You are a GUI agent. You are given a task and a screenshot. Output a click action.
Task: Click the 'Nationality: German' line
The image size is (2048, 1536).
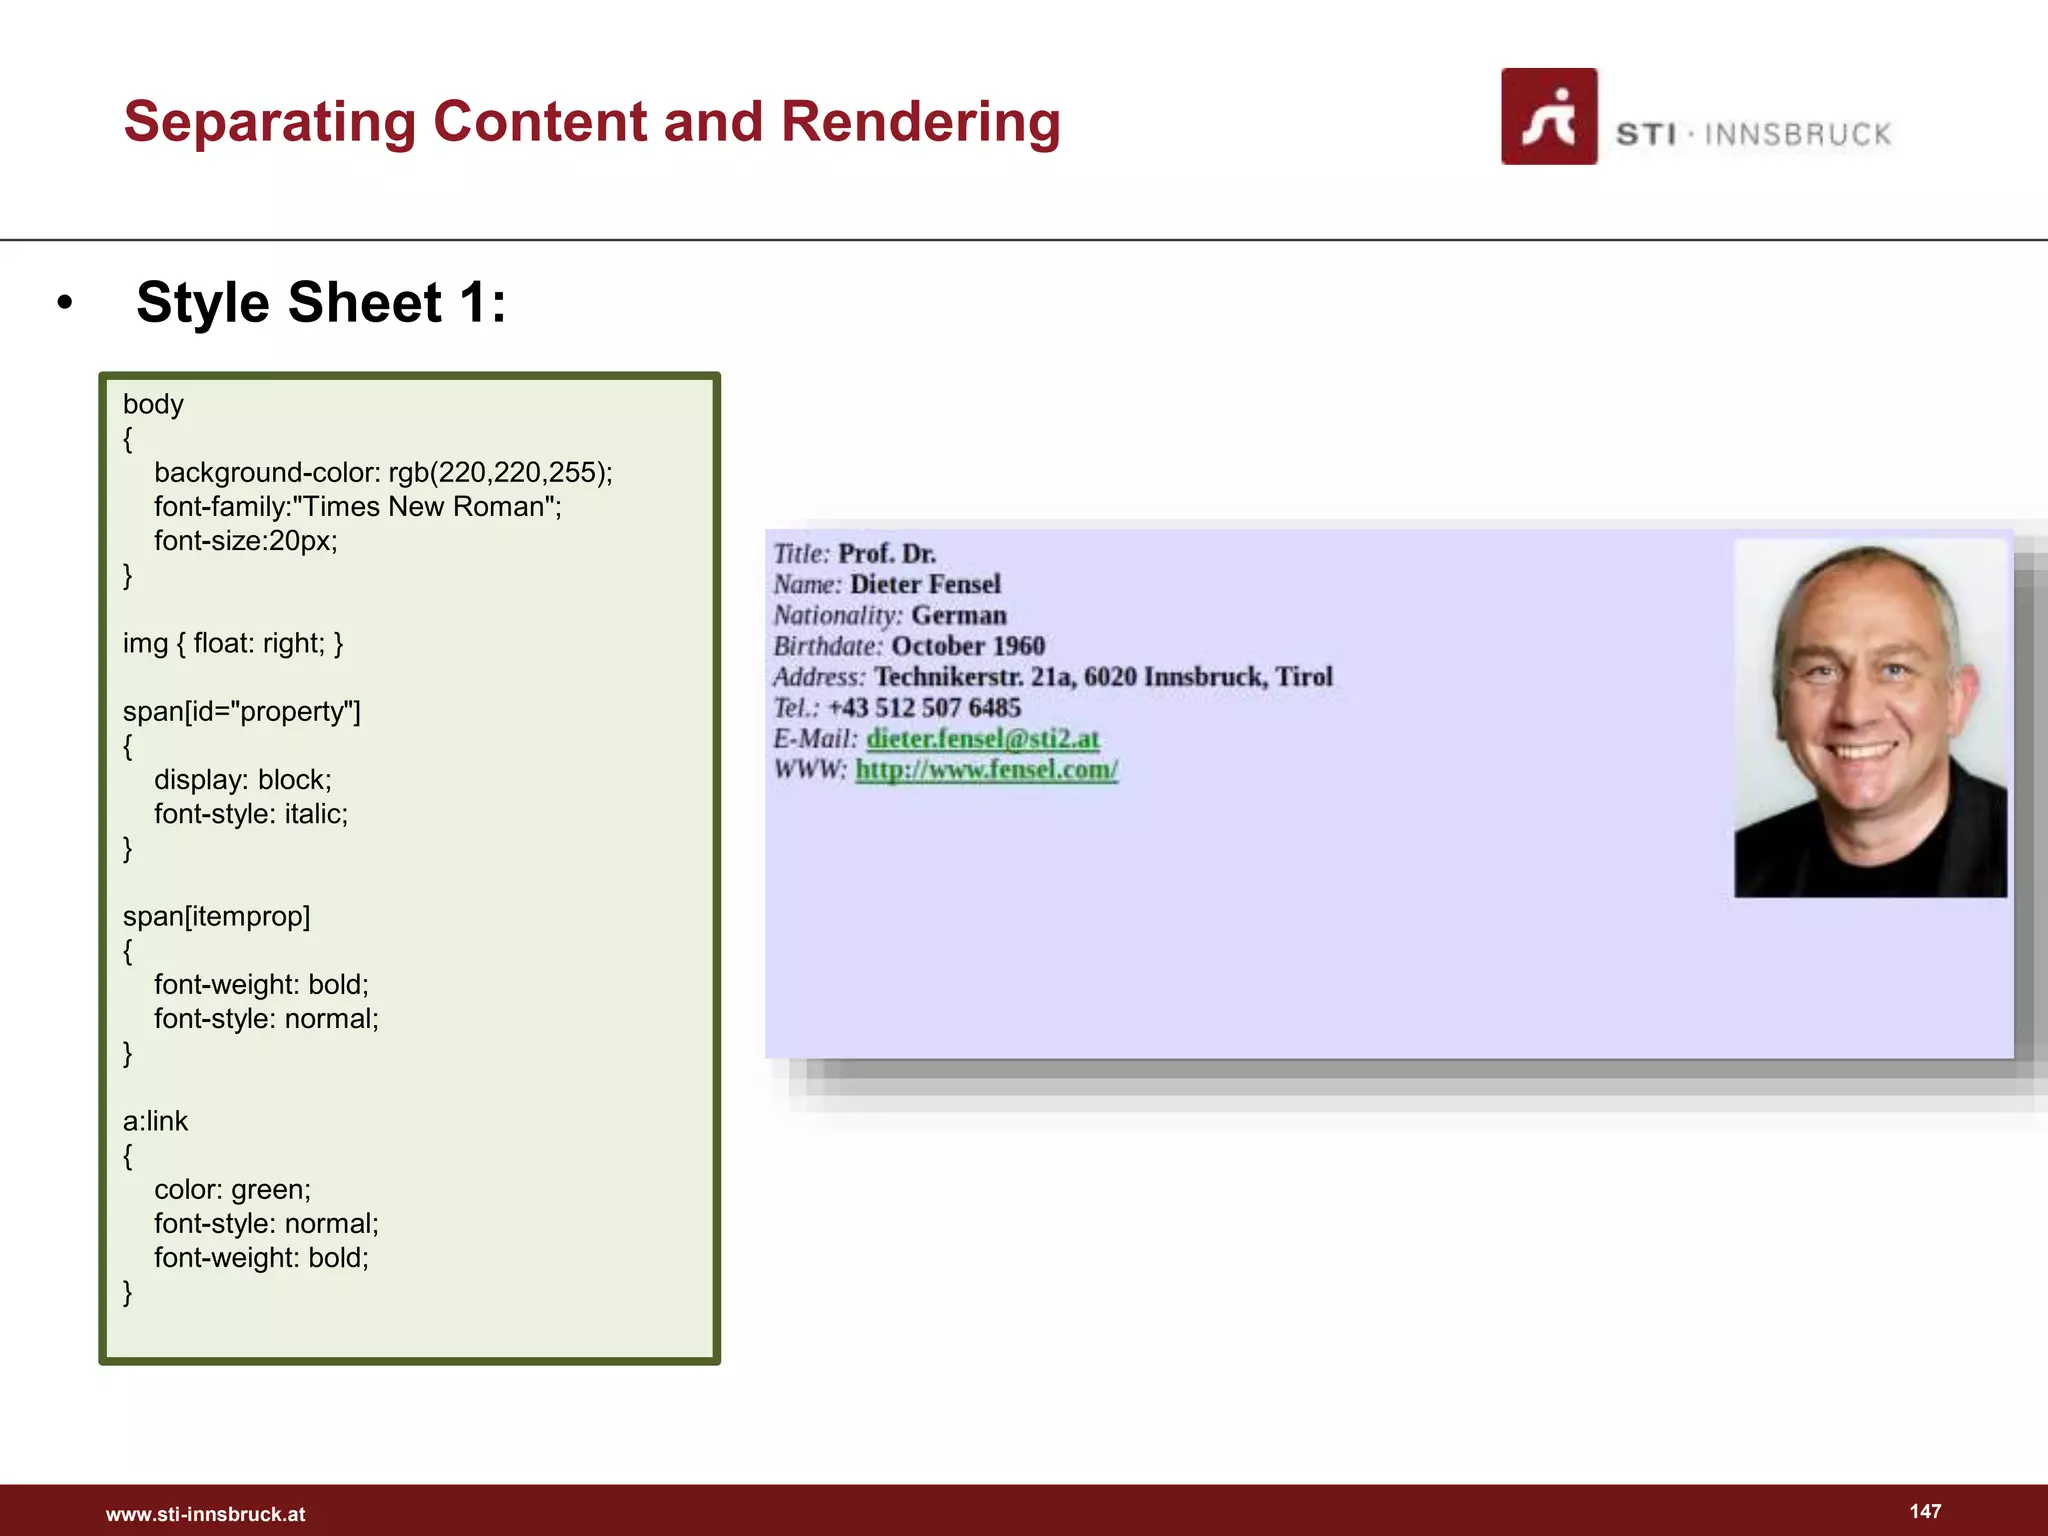(890, 615)
